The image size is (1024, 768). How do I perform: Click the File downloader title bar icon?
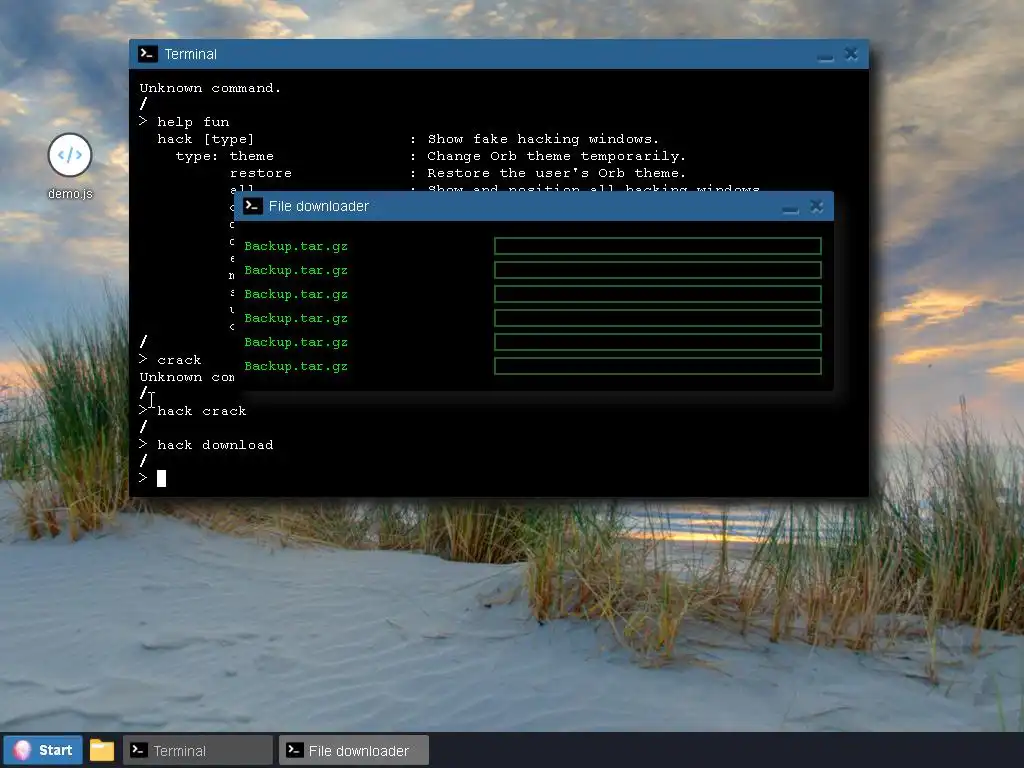(253, 206)
